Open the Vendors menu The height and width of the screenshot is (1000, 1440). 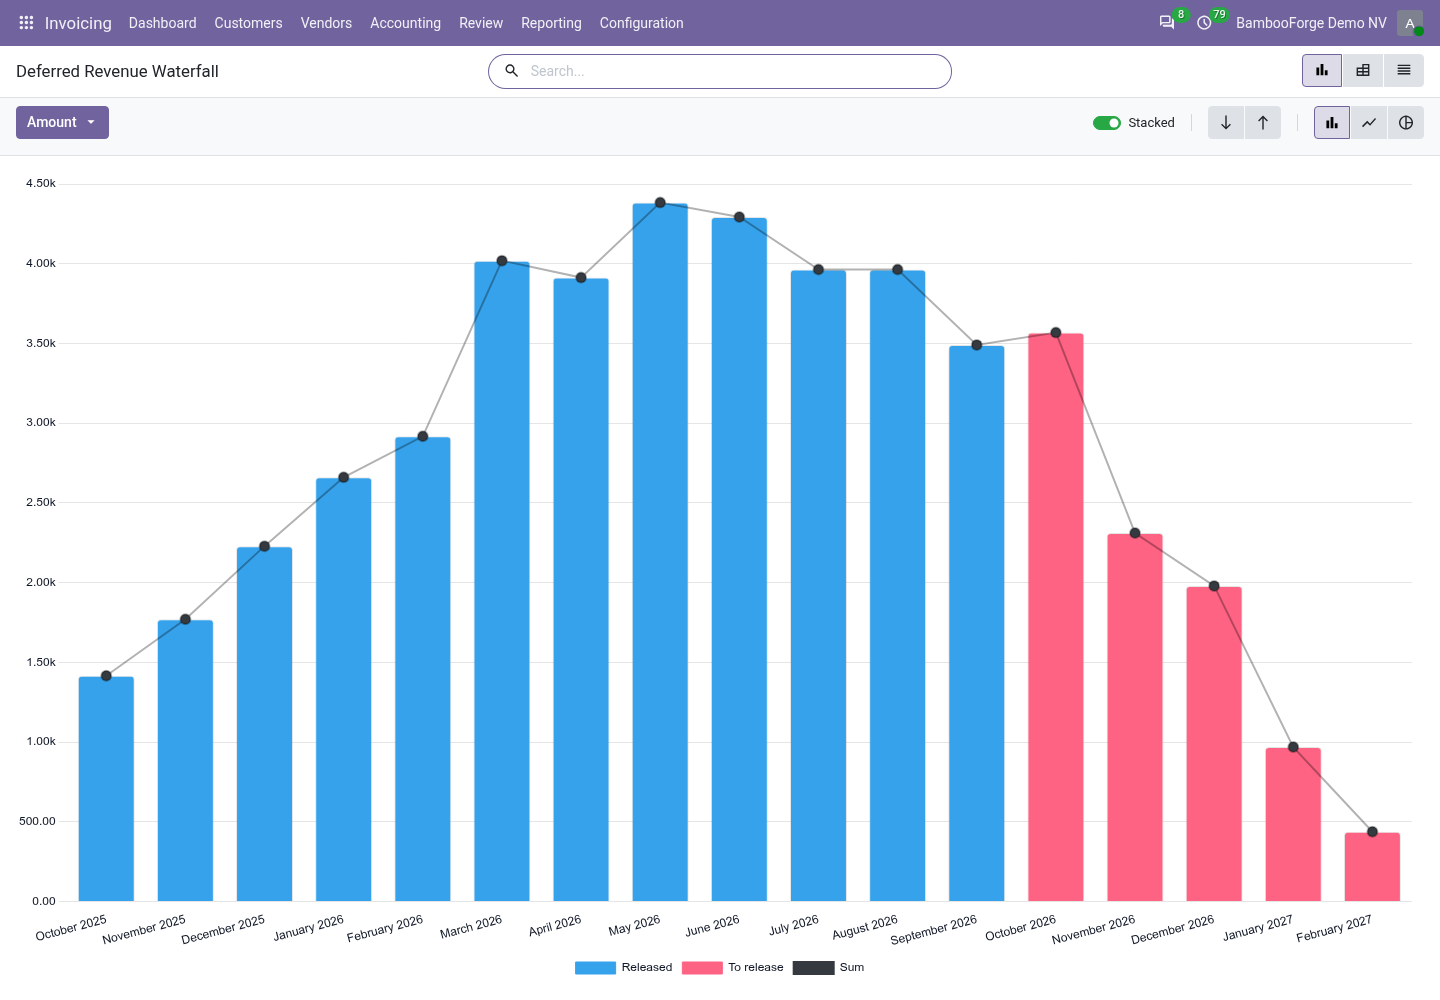pos(326,23)
